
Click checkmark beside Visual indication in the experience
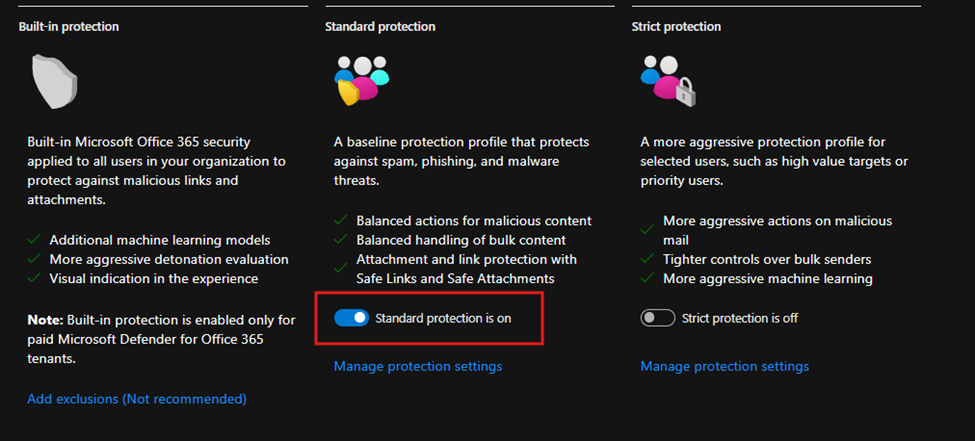34,279
